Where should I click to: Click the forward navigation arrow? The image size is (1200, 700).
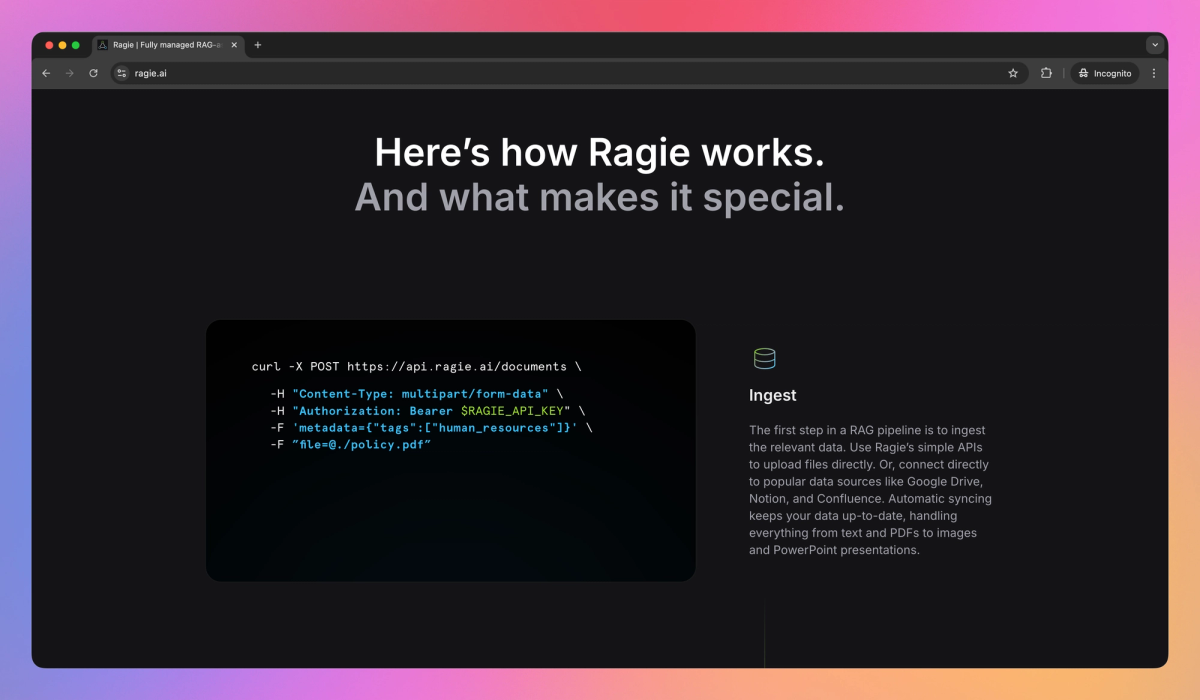tap(69, 72)
